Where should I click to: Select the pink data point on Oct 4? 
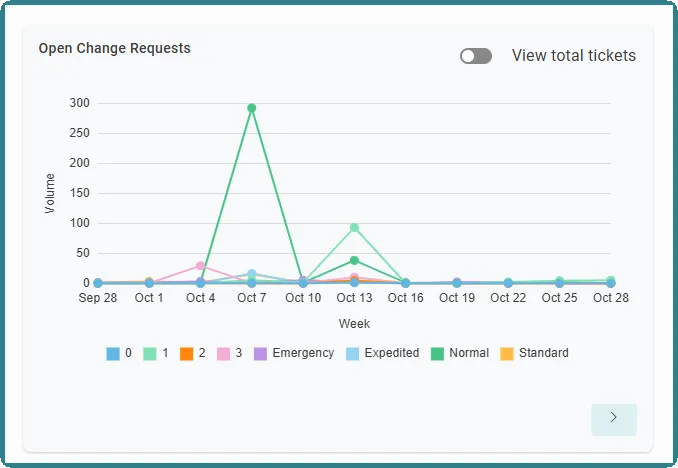point(200,266)
